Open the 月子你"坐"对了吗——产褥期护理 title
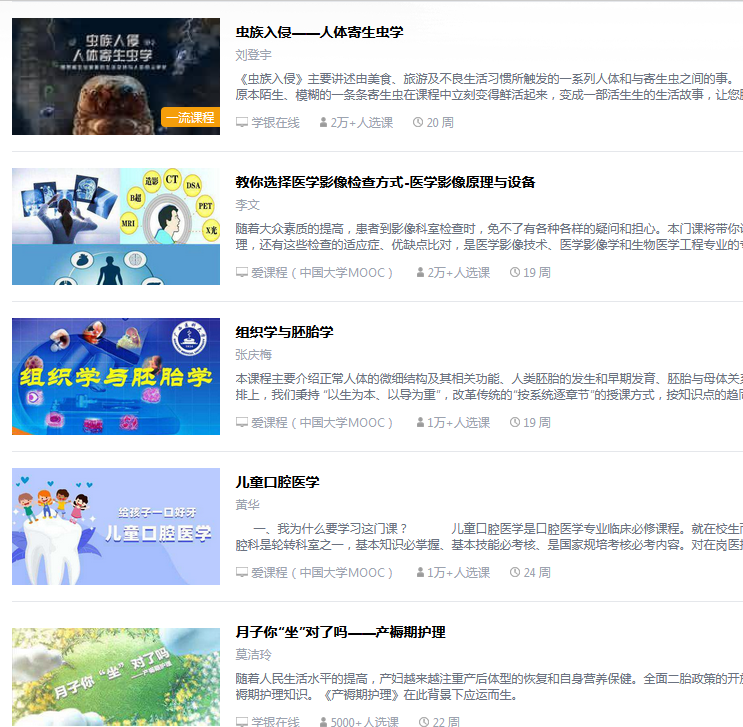Viewport: 743px width, 727px height. (340, 632)
